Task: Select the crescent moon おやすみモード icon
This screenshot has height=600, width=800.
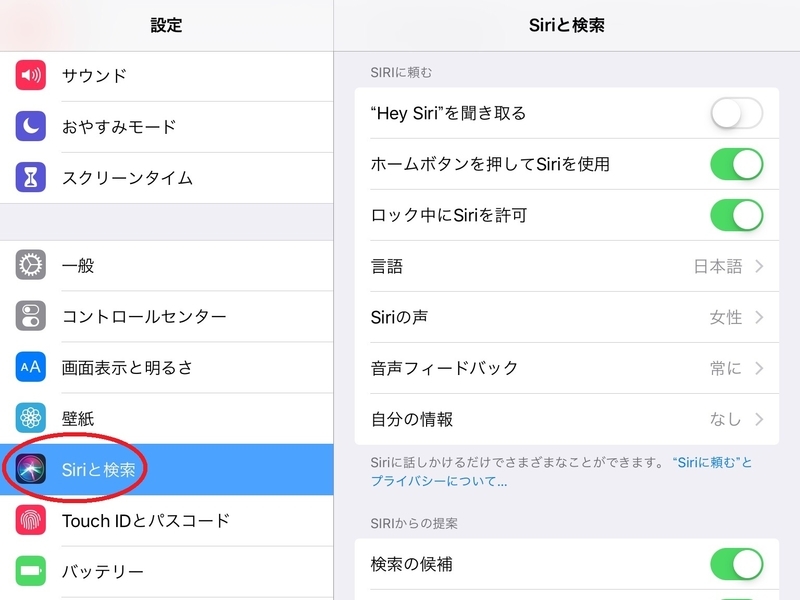Action: [x=30, y=126]
